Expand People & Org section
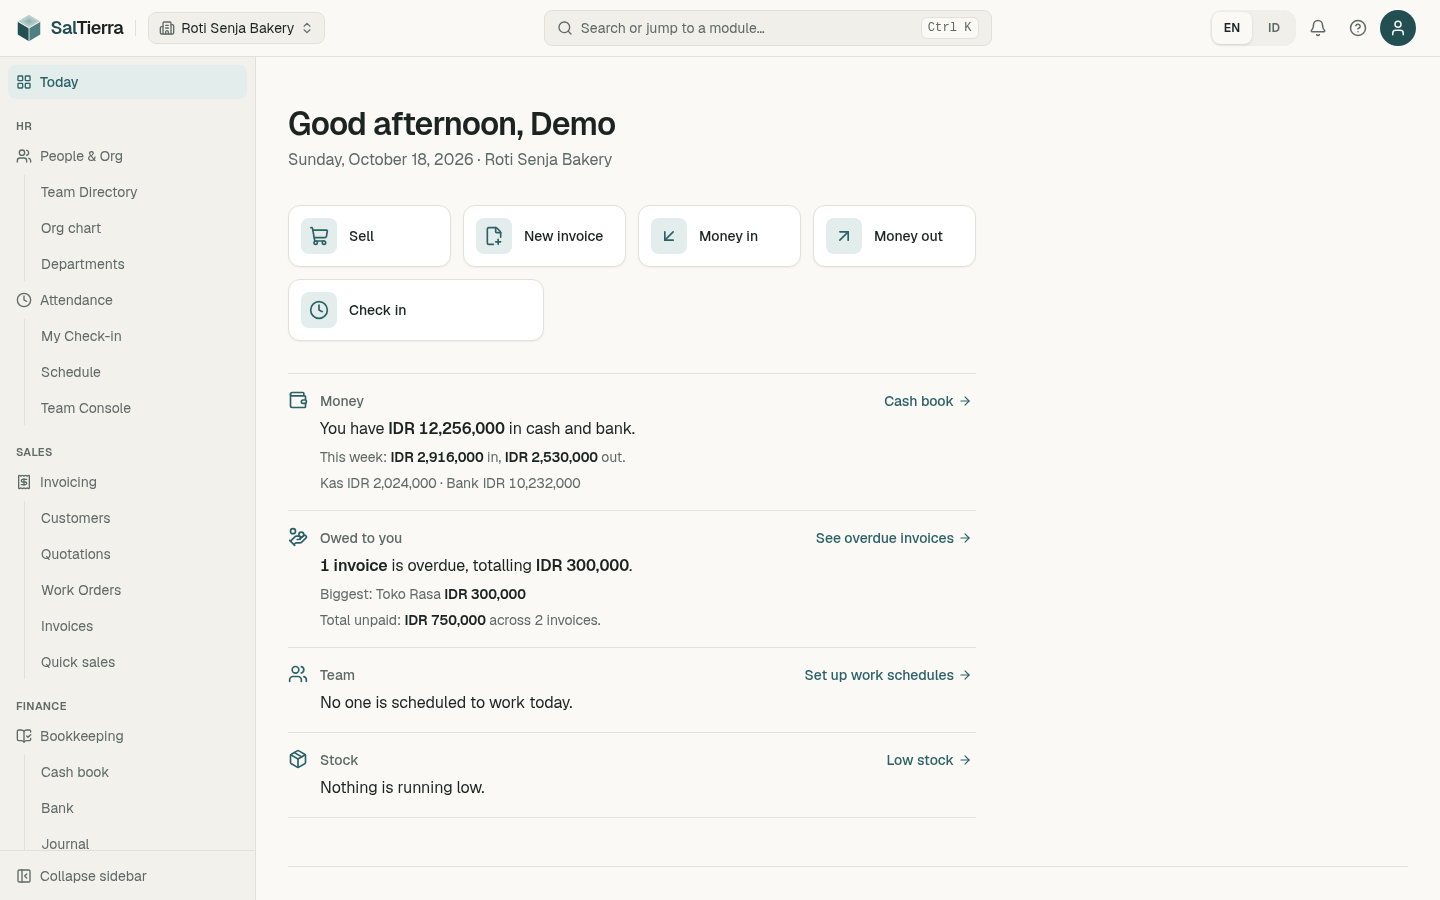Image resolution: width=1440 pixels, height=900 pixels. point(127,156)
